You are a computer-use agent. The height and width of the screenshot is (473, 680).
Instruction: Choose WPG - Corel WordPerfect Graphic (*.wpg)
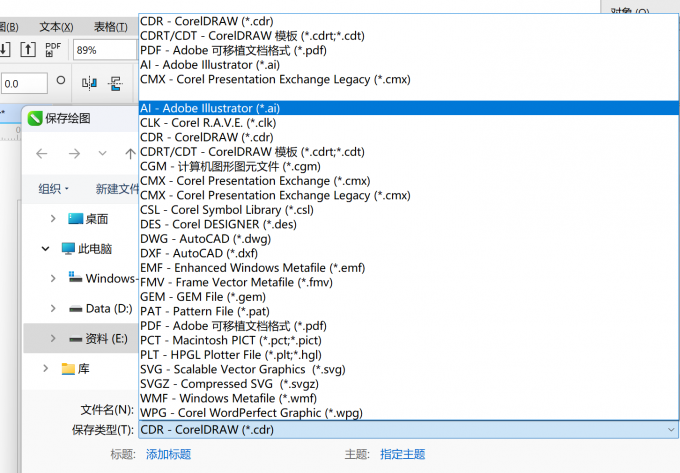[409, 413]
